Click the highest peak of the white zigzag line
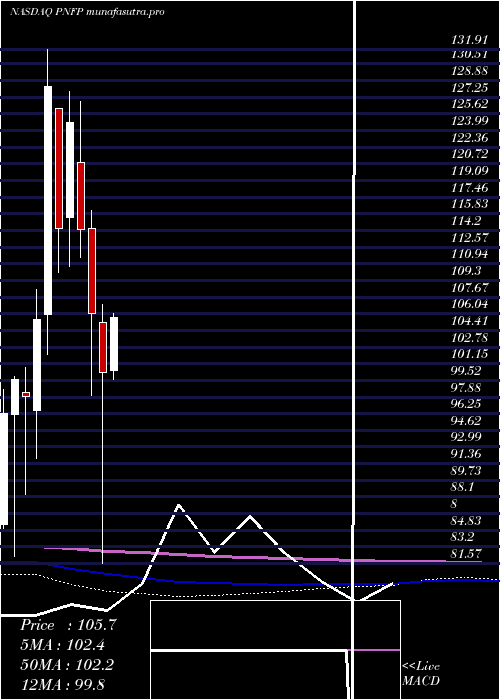Screen dimensions: 500x700 coord(179,505)
